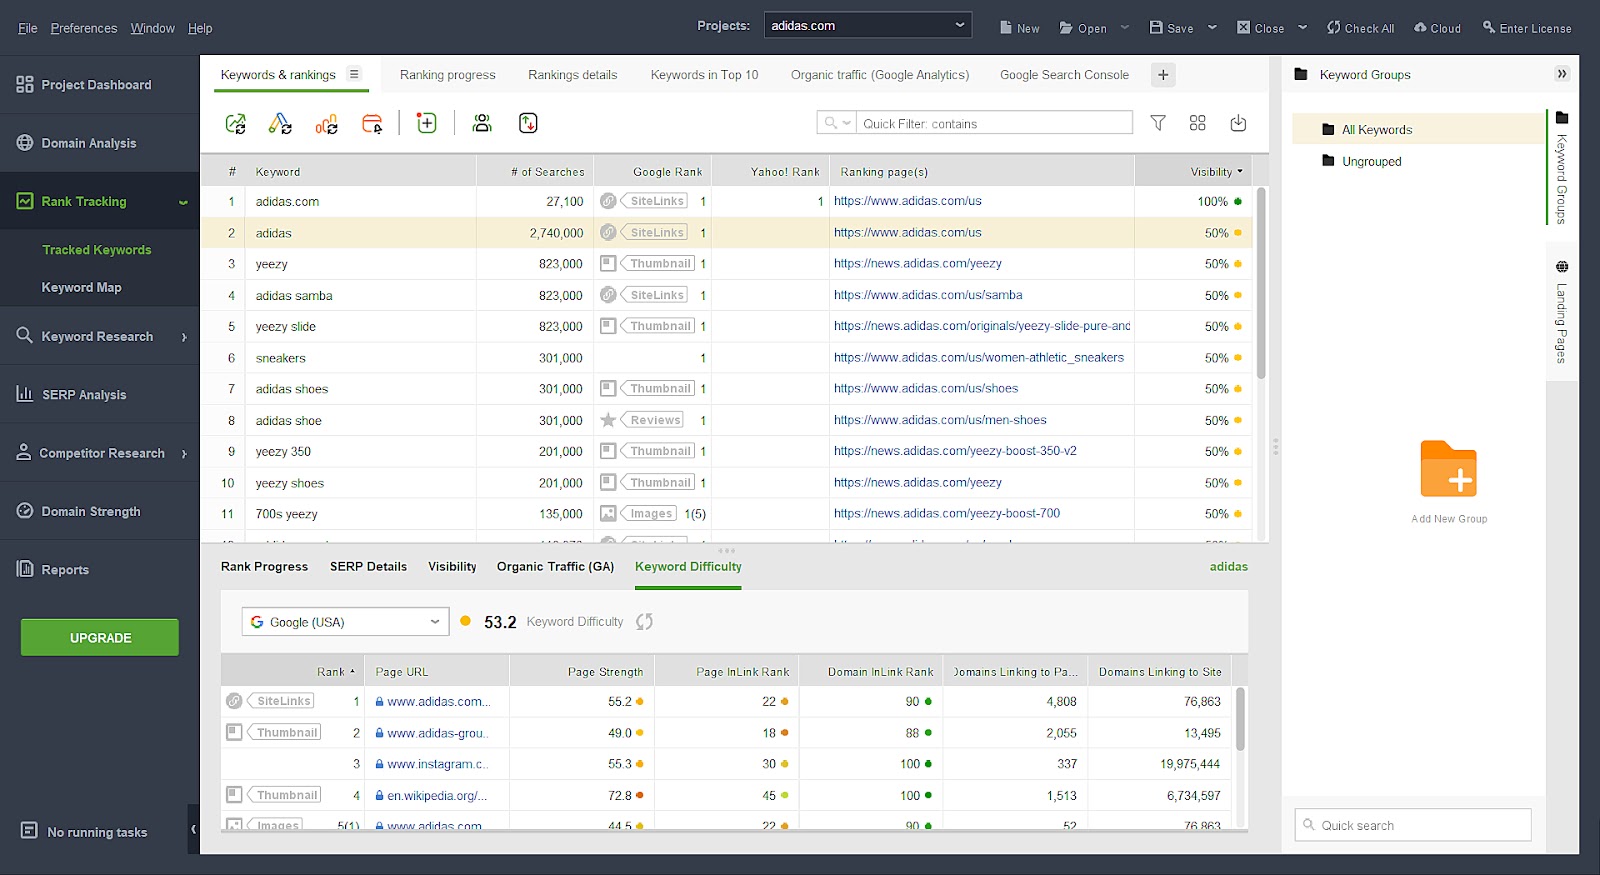Click the green UPGRADE button
Image resolution: width=1600 pixels, height=875 pixels.
click(100, 638)
